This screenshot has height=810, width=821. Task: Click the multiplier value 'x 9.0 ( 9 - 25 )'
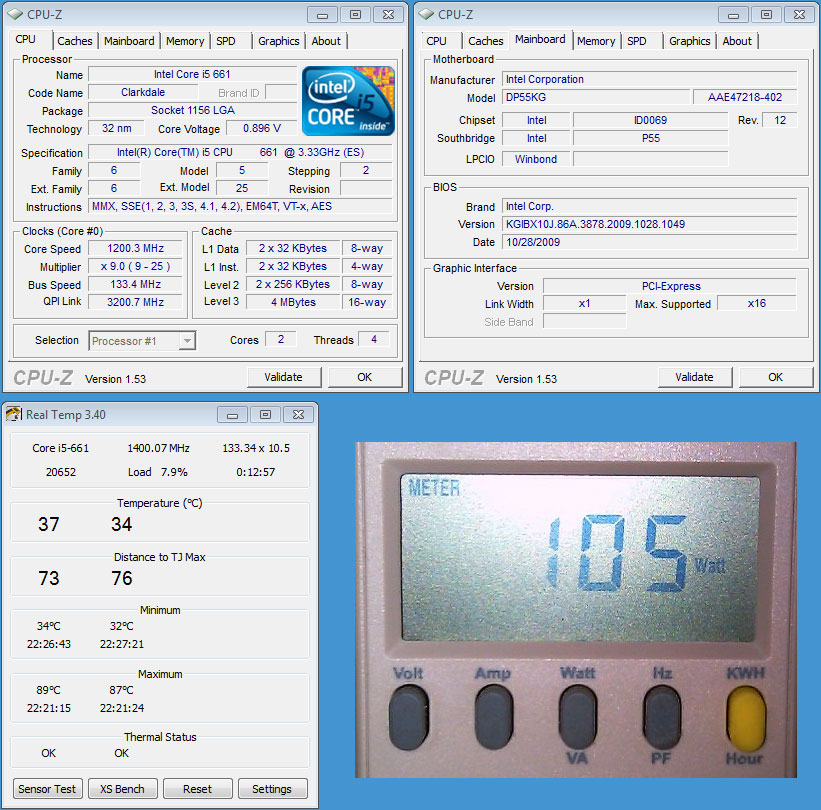136,266
